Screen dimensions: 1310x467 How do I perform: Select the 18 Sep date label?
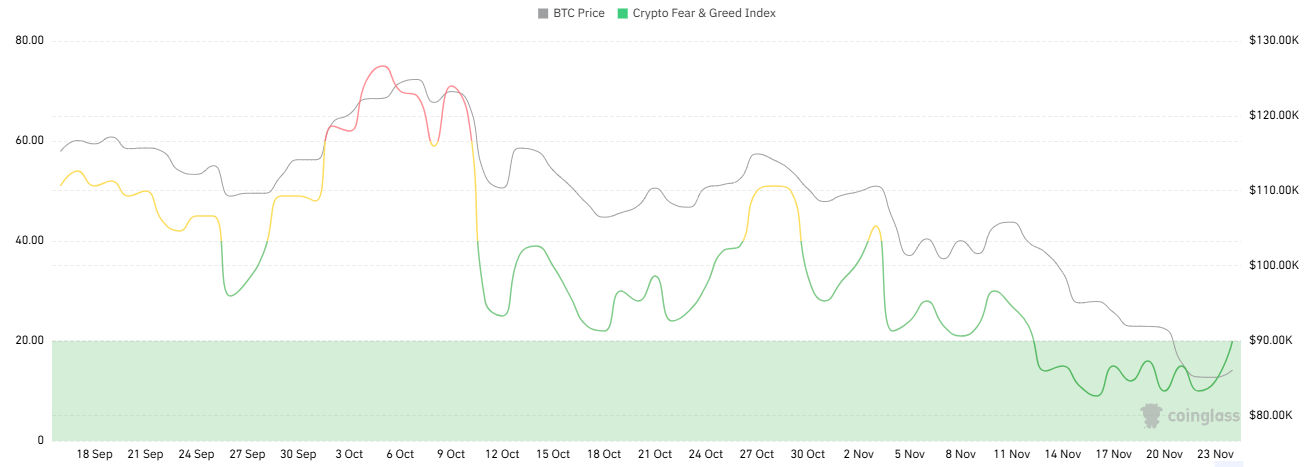coord(95,454)
